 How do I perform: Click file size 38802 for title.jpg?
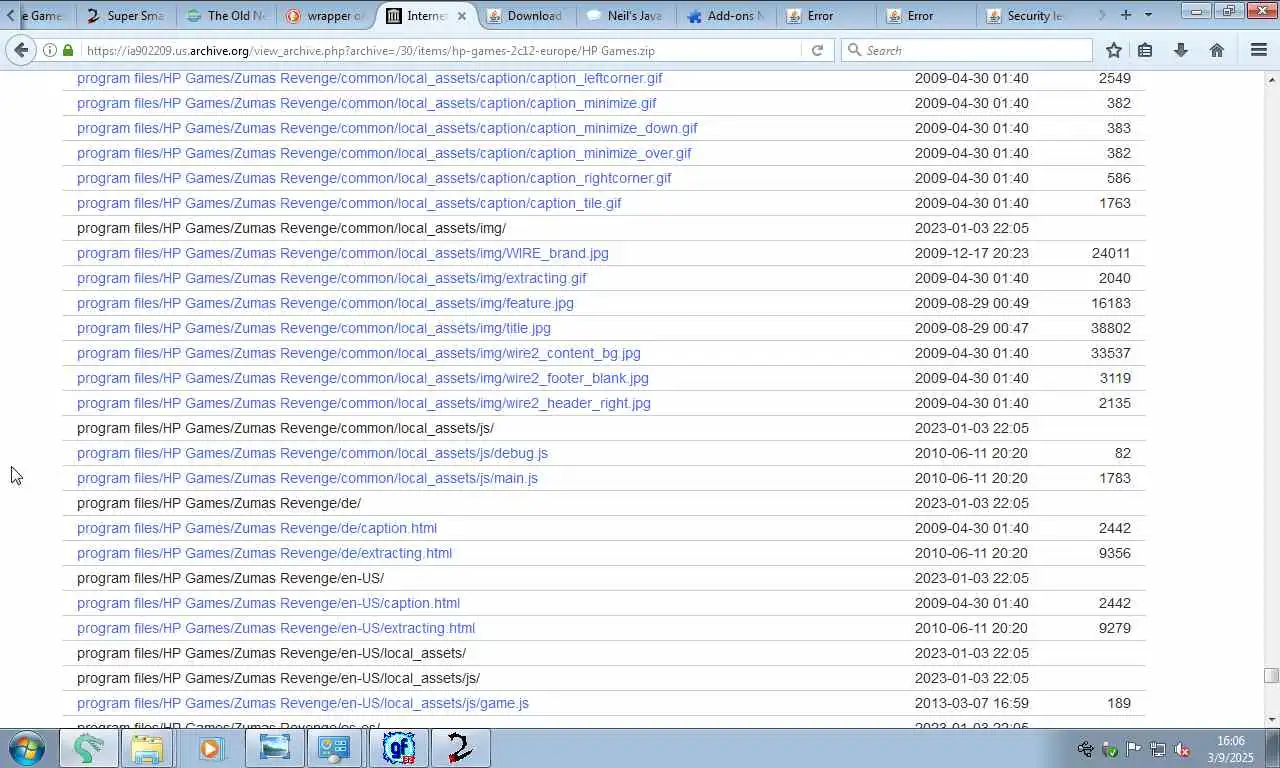pos(1111,328)
